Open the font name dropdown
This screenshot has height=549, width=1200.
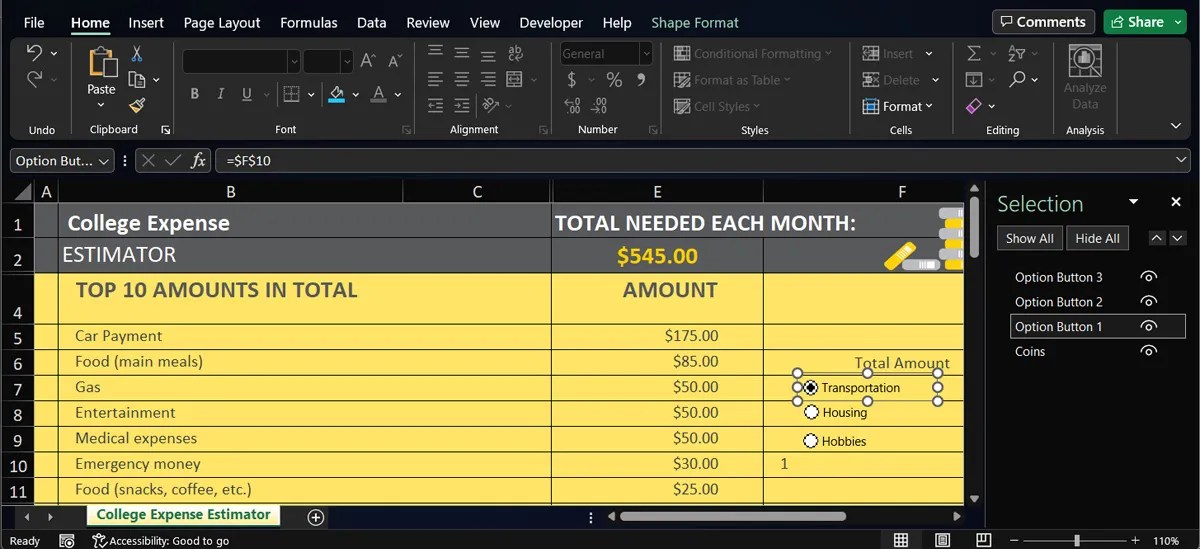(293, 61)
